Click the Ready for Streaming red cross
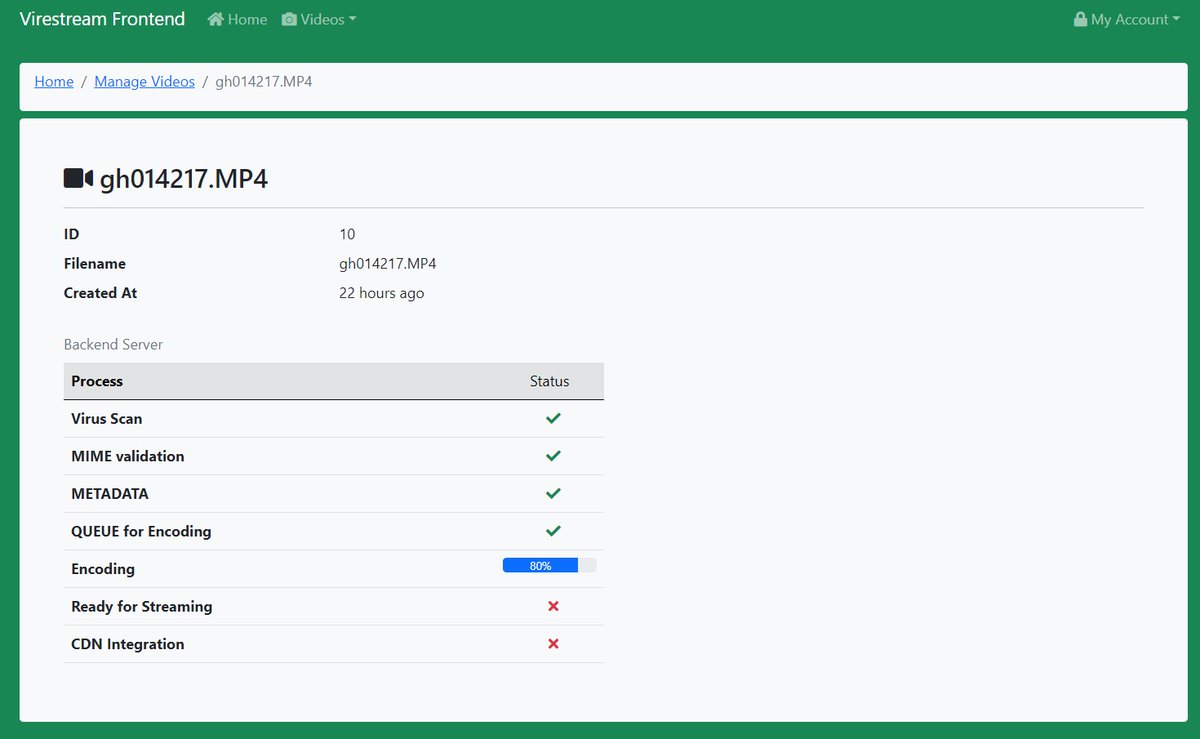Screen dimensions: 1200x739 coord(553,606)
